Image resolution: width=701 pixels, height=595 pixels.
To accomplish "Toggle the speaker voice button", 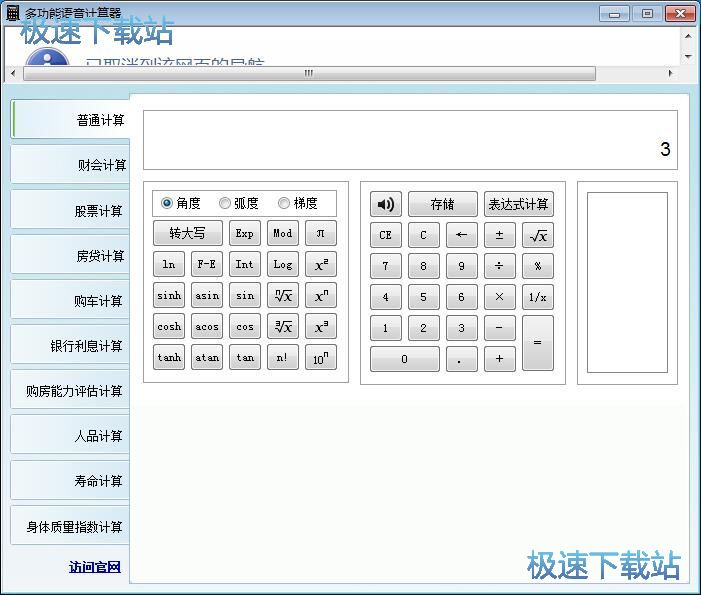I will (385, 204).
